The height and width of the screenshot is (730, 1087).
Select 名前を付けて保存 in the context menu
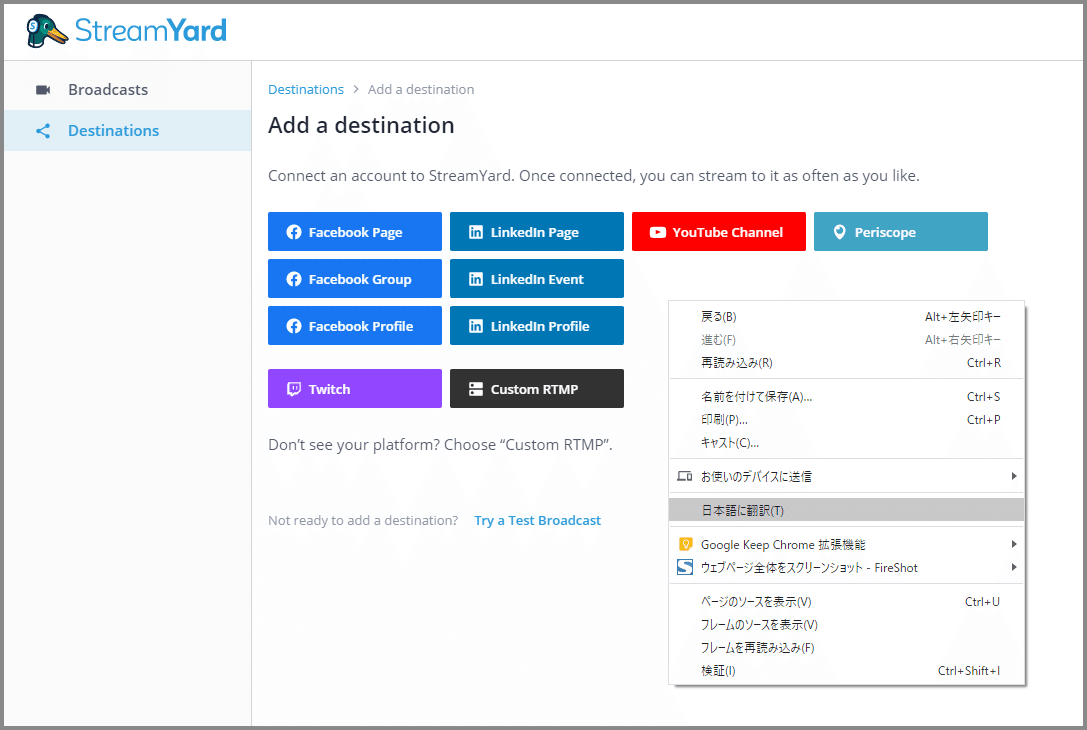point(756,397)
